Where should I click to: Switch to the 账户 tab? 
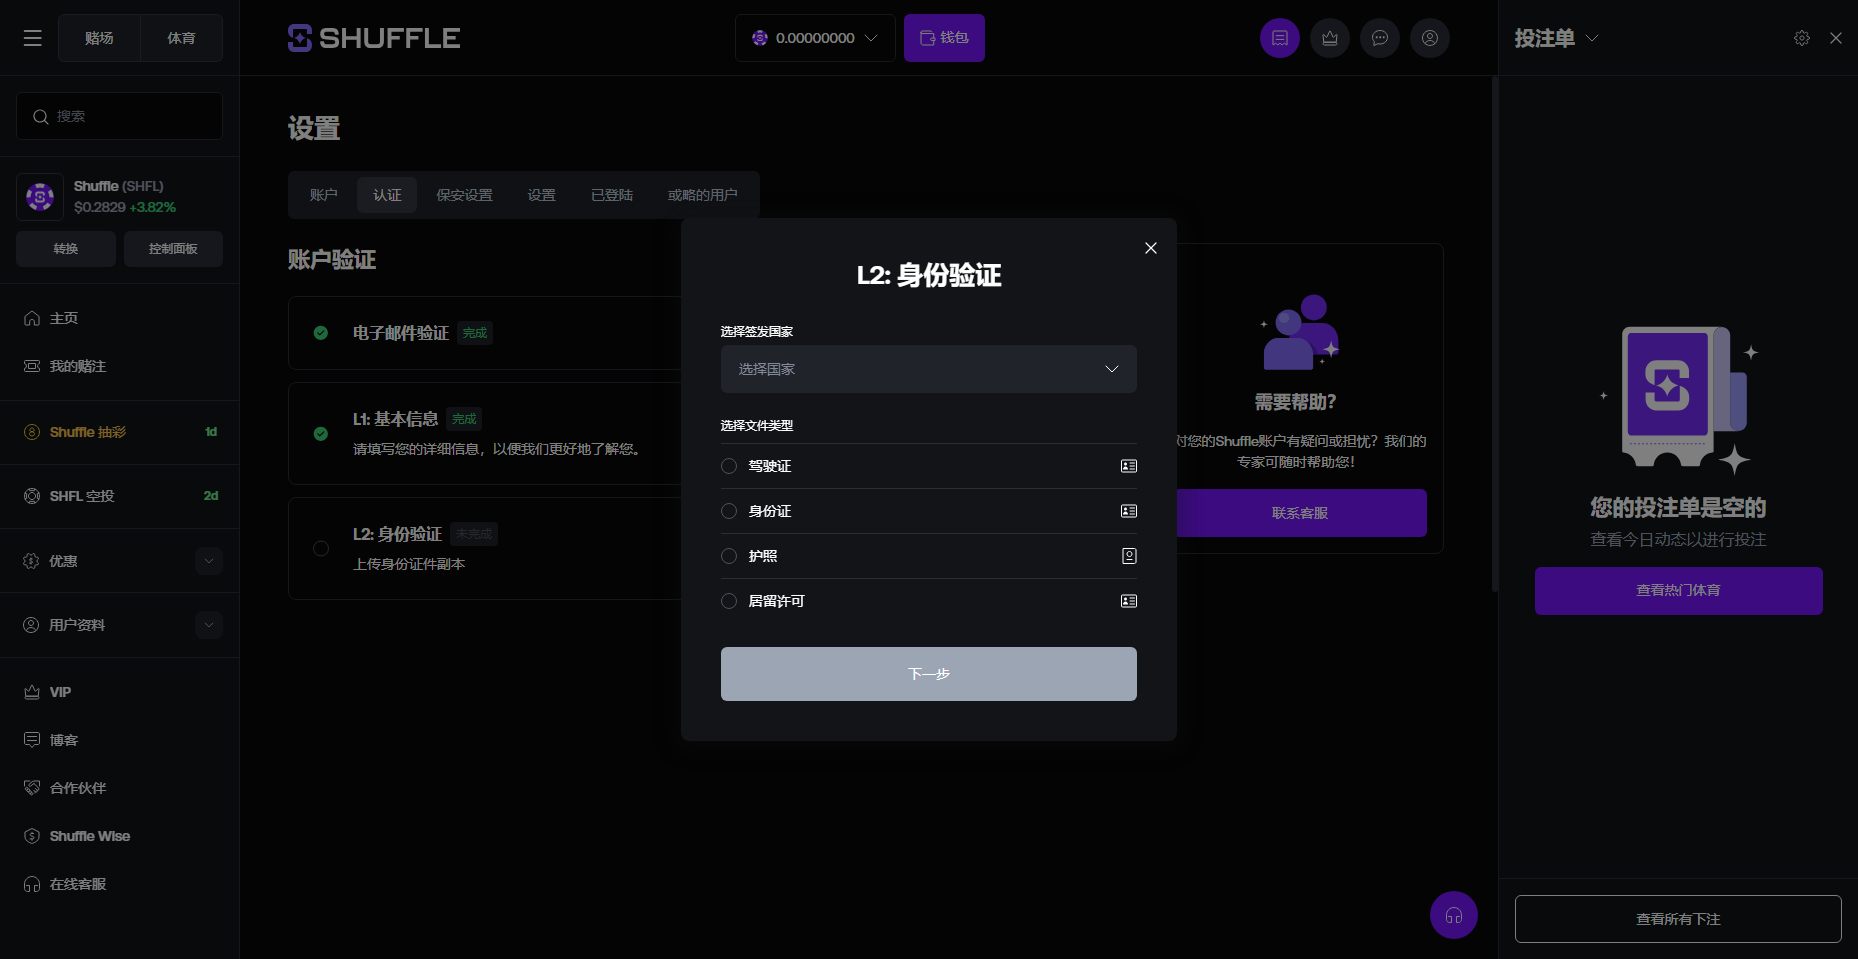(324, 195)
